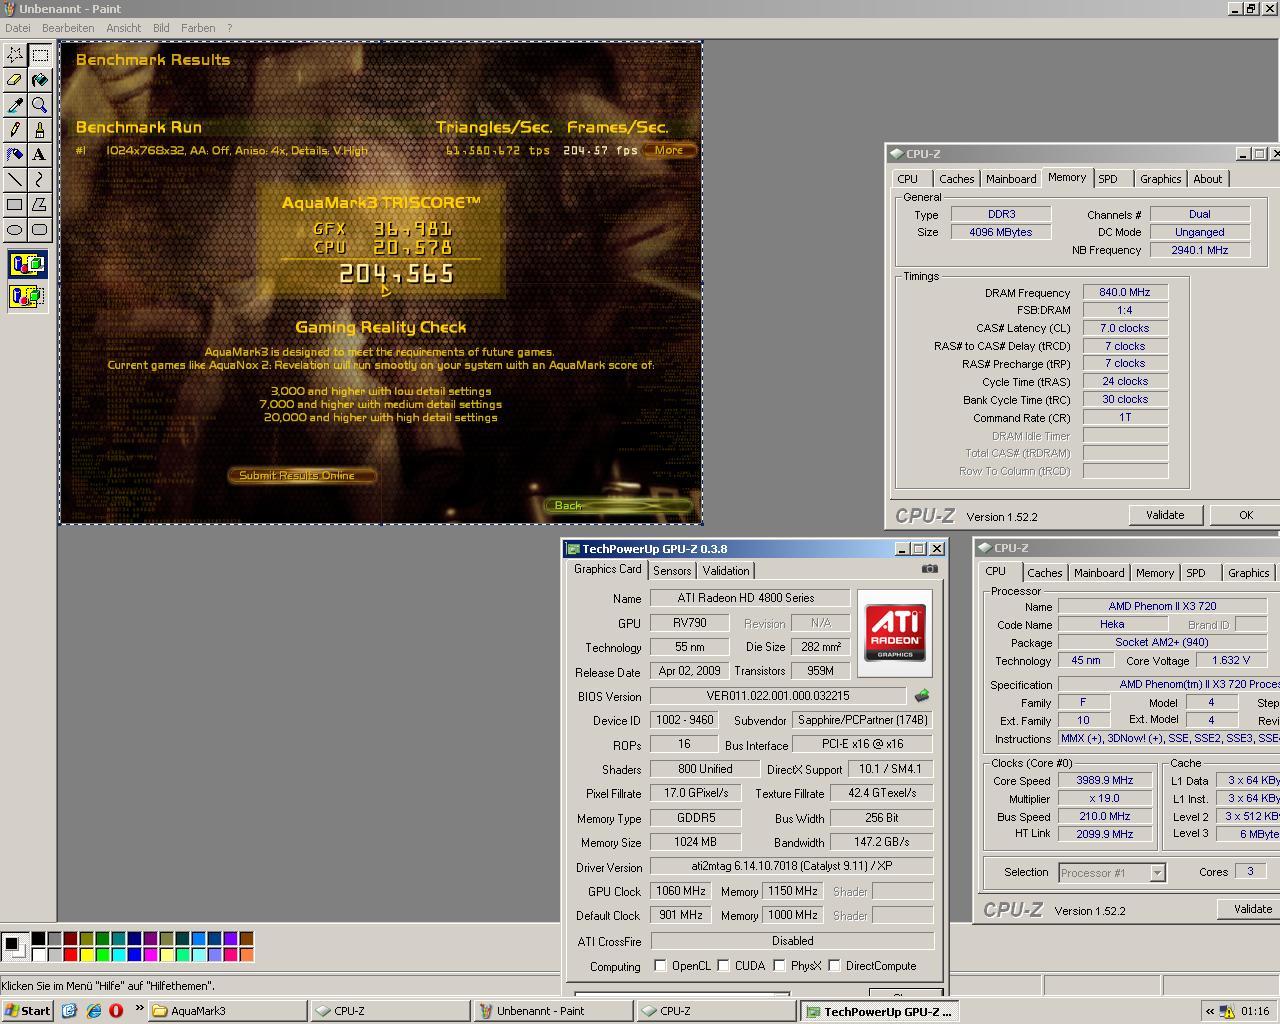Activate the Magnifier tool in Paint
The height and width of the screenshot is (1024, 1280).
[40, 105]
